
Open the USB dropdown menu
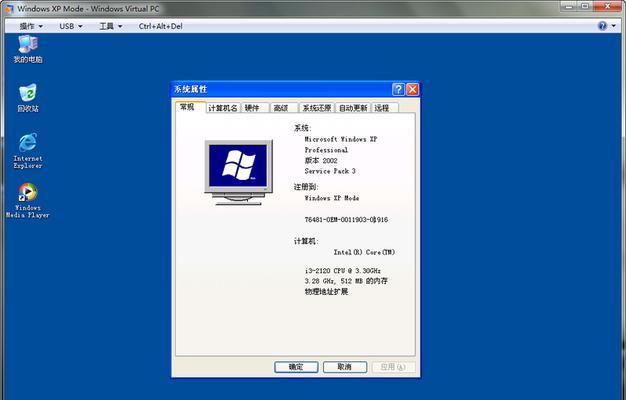(x=71, y=26)
